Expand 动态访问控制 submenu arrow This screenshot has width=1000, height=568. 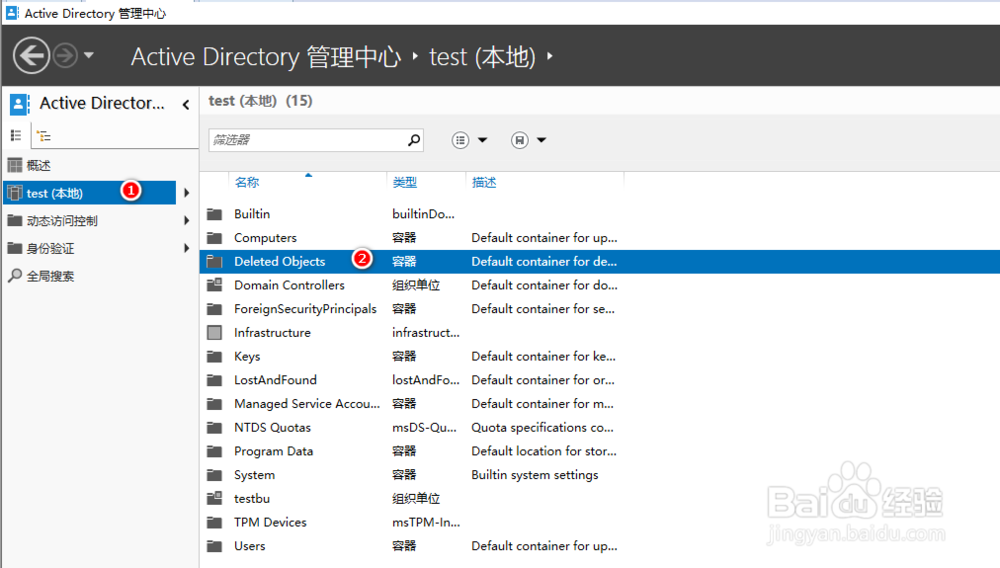pos(186,221)
